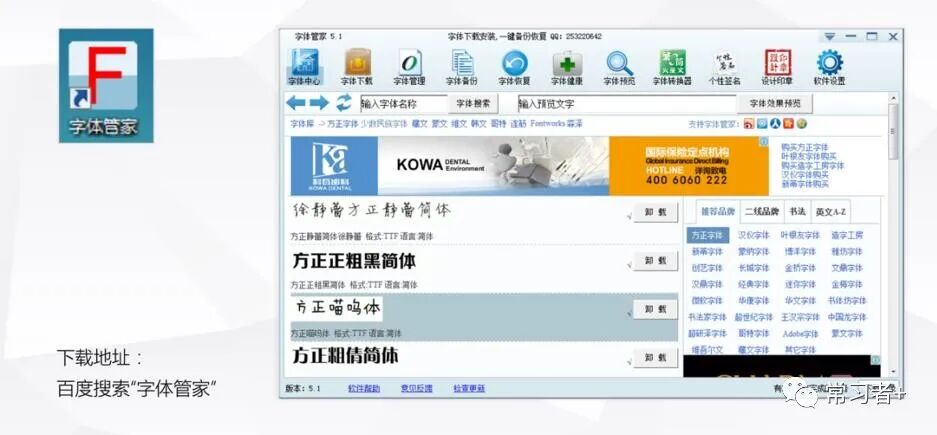Switch to the 推荐品牌 tab

(x=718, y=212)
